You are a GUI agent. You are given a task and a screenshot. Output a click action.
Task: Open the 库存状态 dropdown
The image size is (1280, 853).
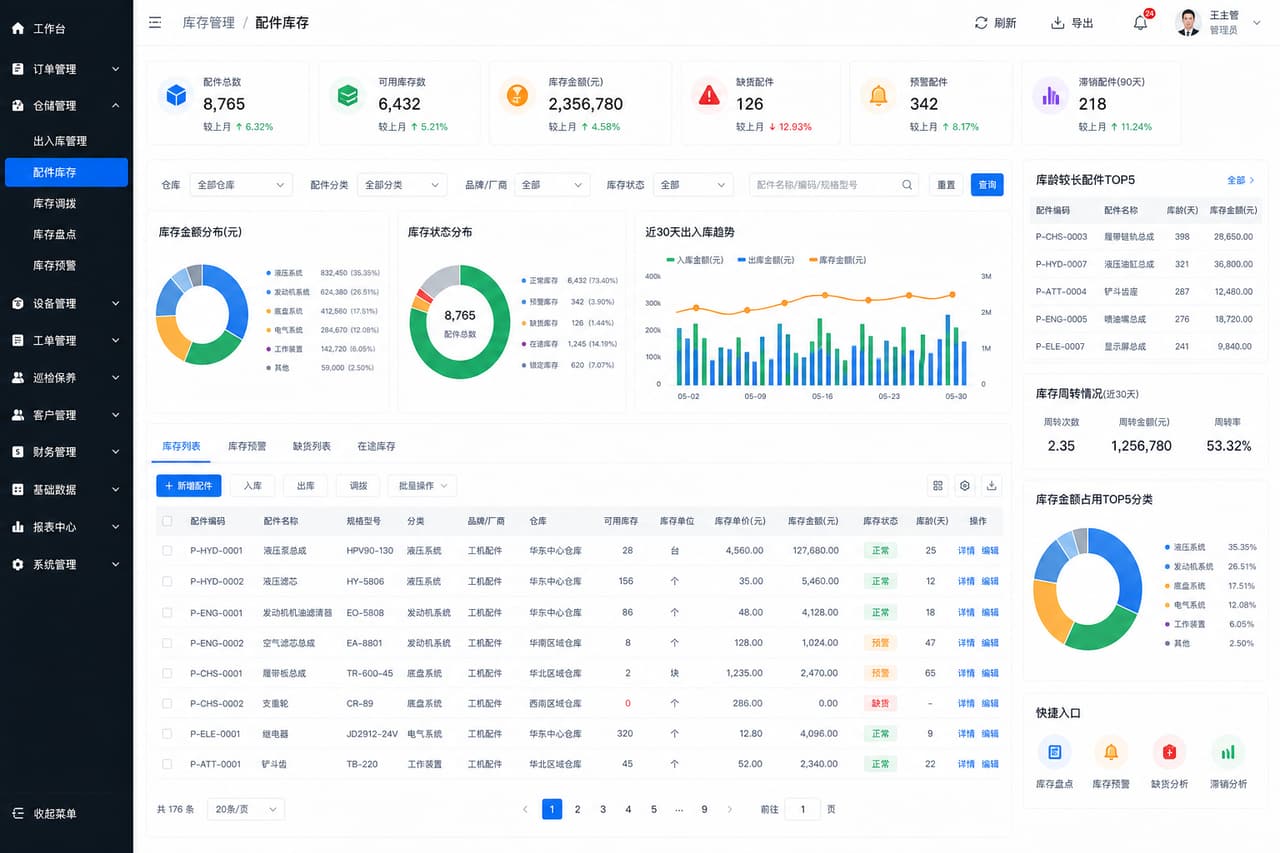tap(693, 185)
